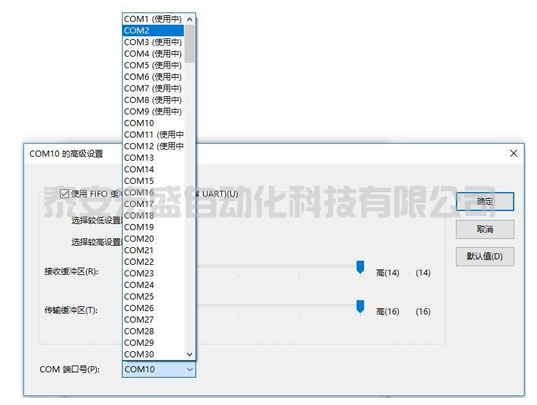The height and width of the screenshot is (405, 537).
Task: Select COM20 from the port list
Action: tap(153, 239)
